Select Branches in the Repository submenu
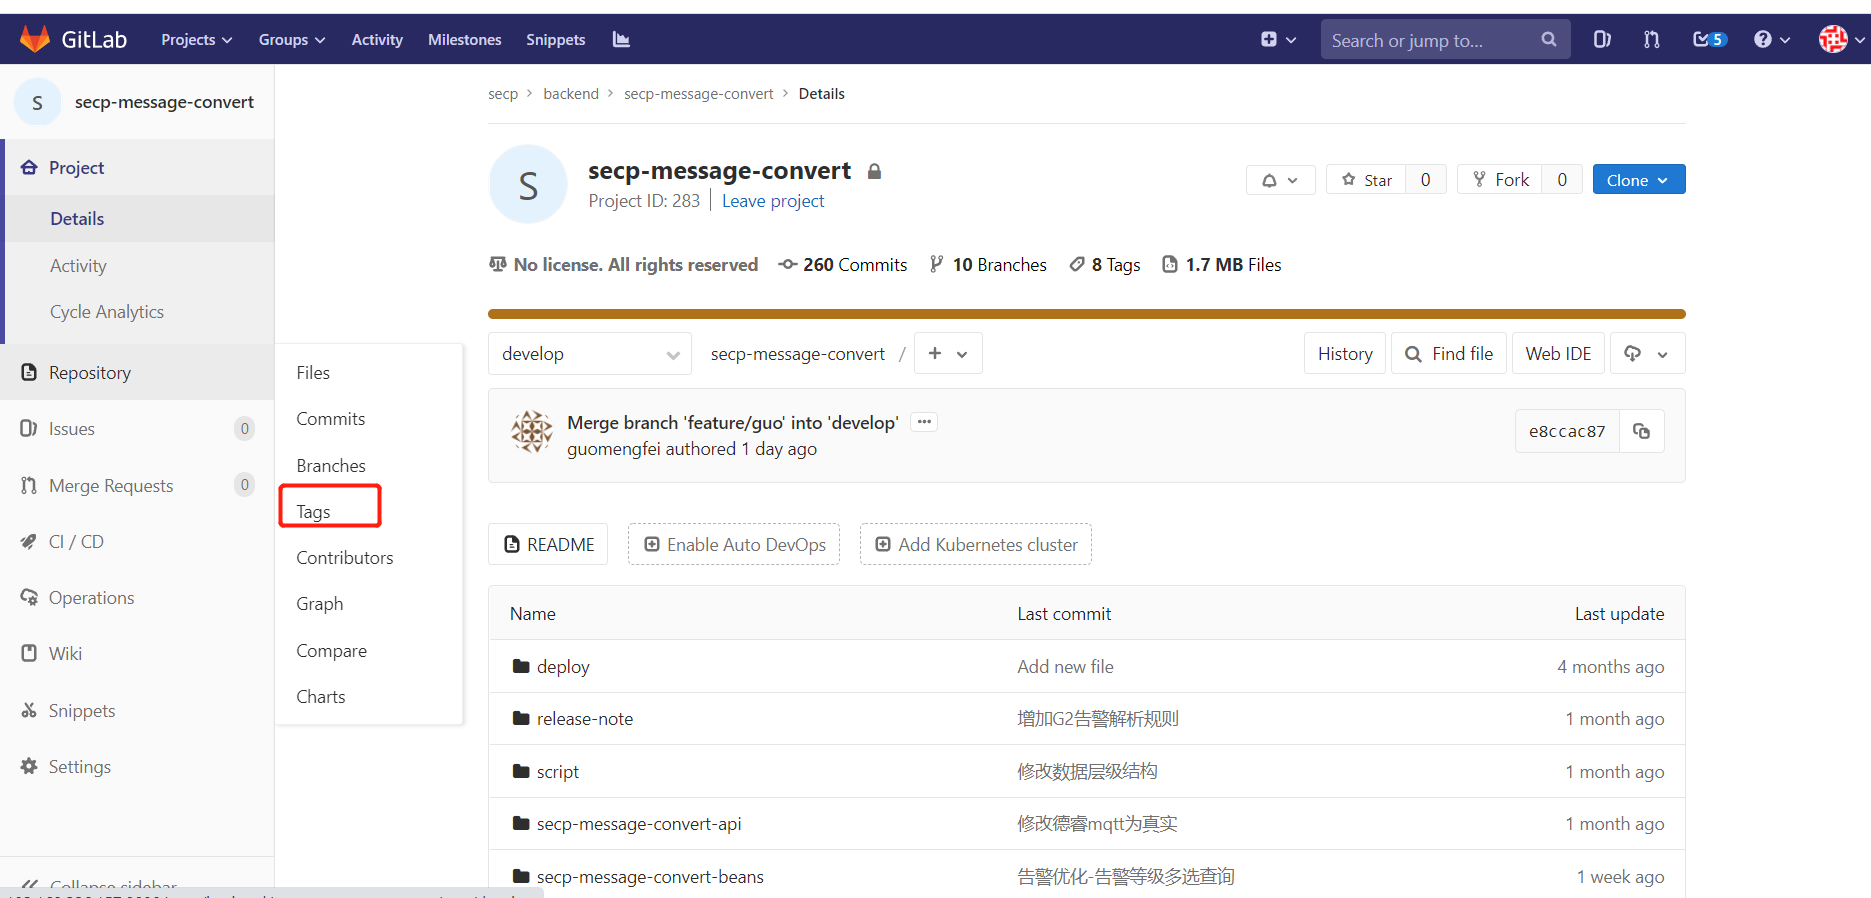Screen dimensions: 1871x898 coord(331,466)
